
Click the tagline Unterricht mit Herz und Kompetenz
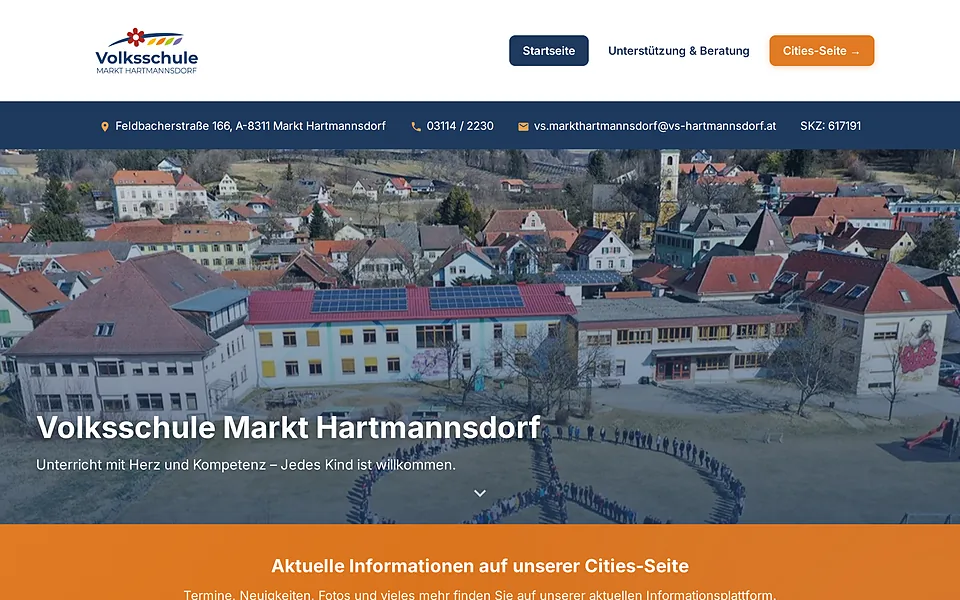pos(246,465)
